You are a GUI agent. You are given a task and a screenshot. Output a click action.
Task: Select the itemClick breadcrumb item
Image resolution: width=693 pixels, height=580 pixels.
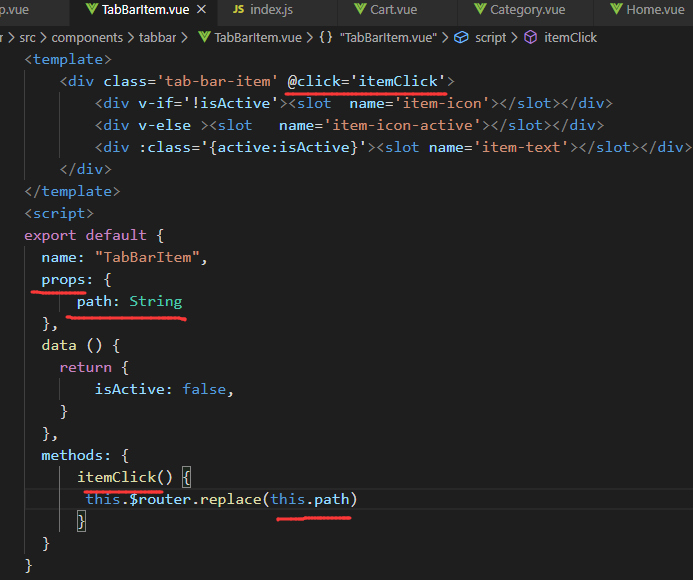[x=570, y=37]
